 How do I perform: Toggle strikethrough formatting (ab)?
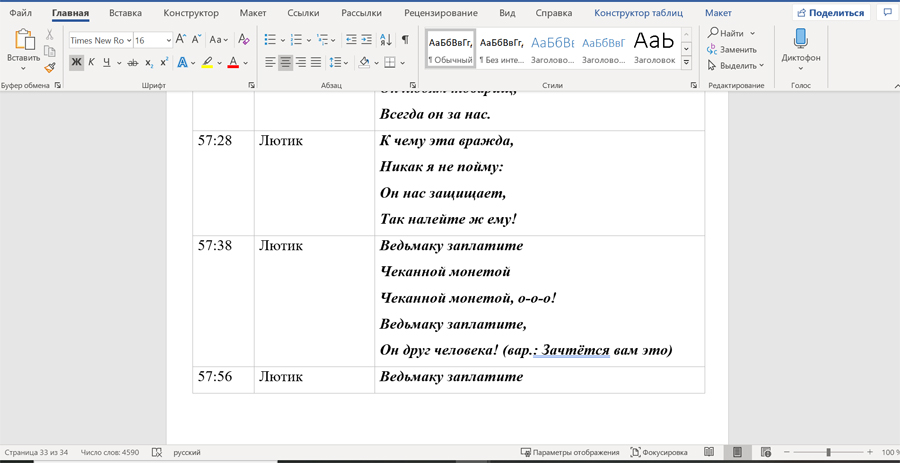point(133,63)
